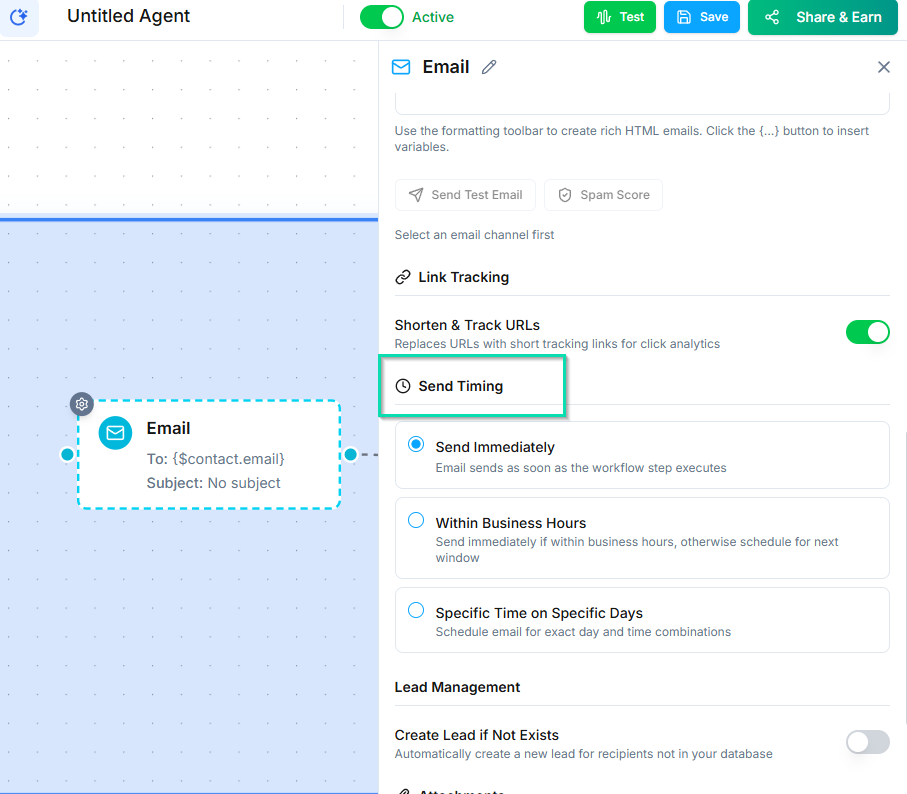907x794 pixels.
Task: Select Send Immediately radio option
Action: click(x=416, y=446)
